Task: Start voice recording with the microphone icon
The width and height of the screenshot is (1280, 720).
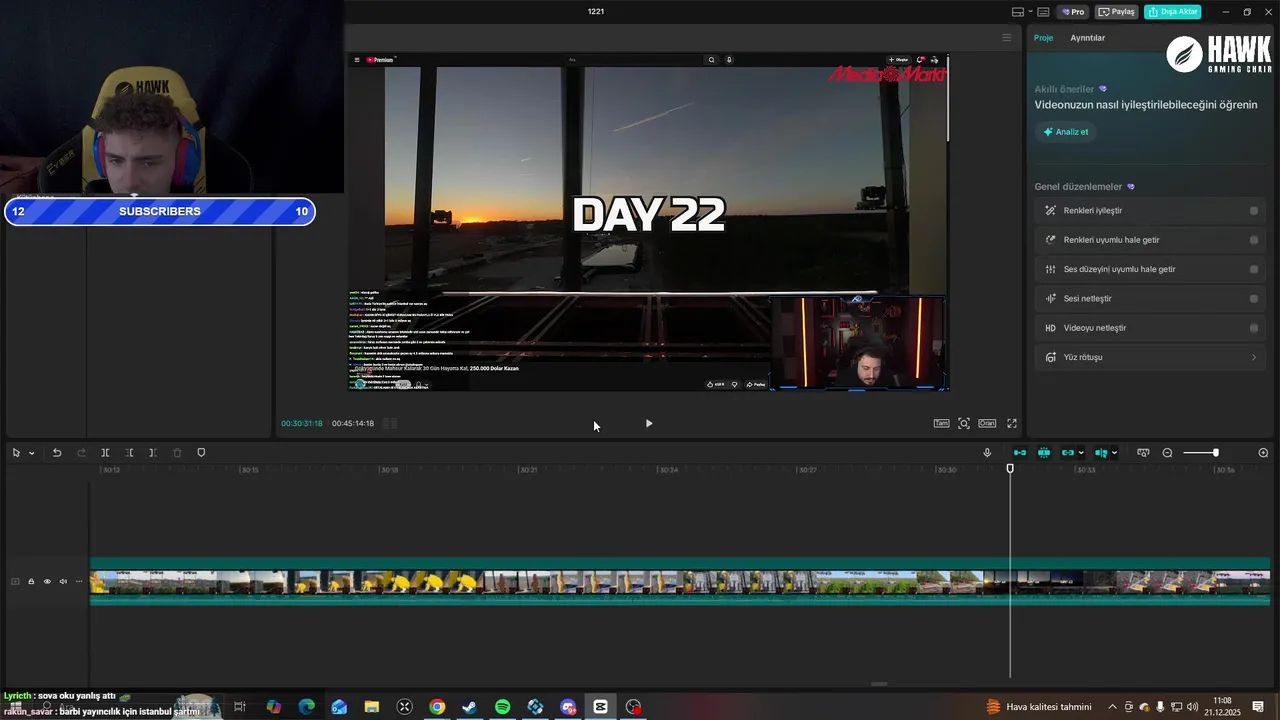Action: pos(987,453)
